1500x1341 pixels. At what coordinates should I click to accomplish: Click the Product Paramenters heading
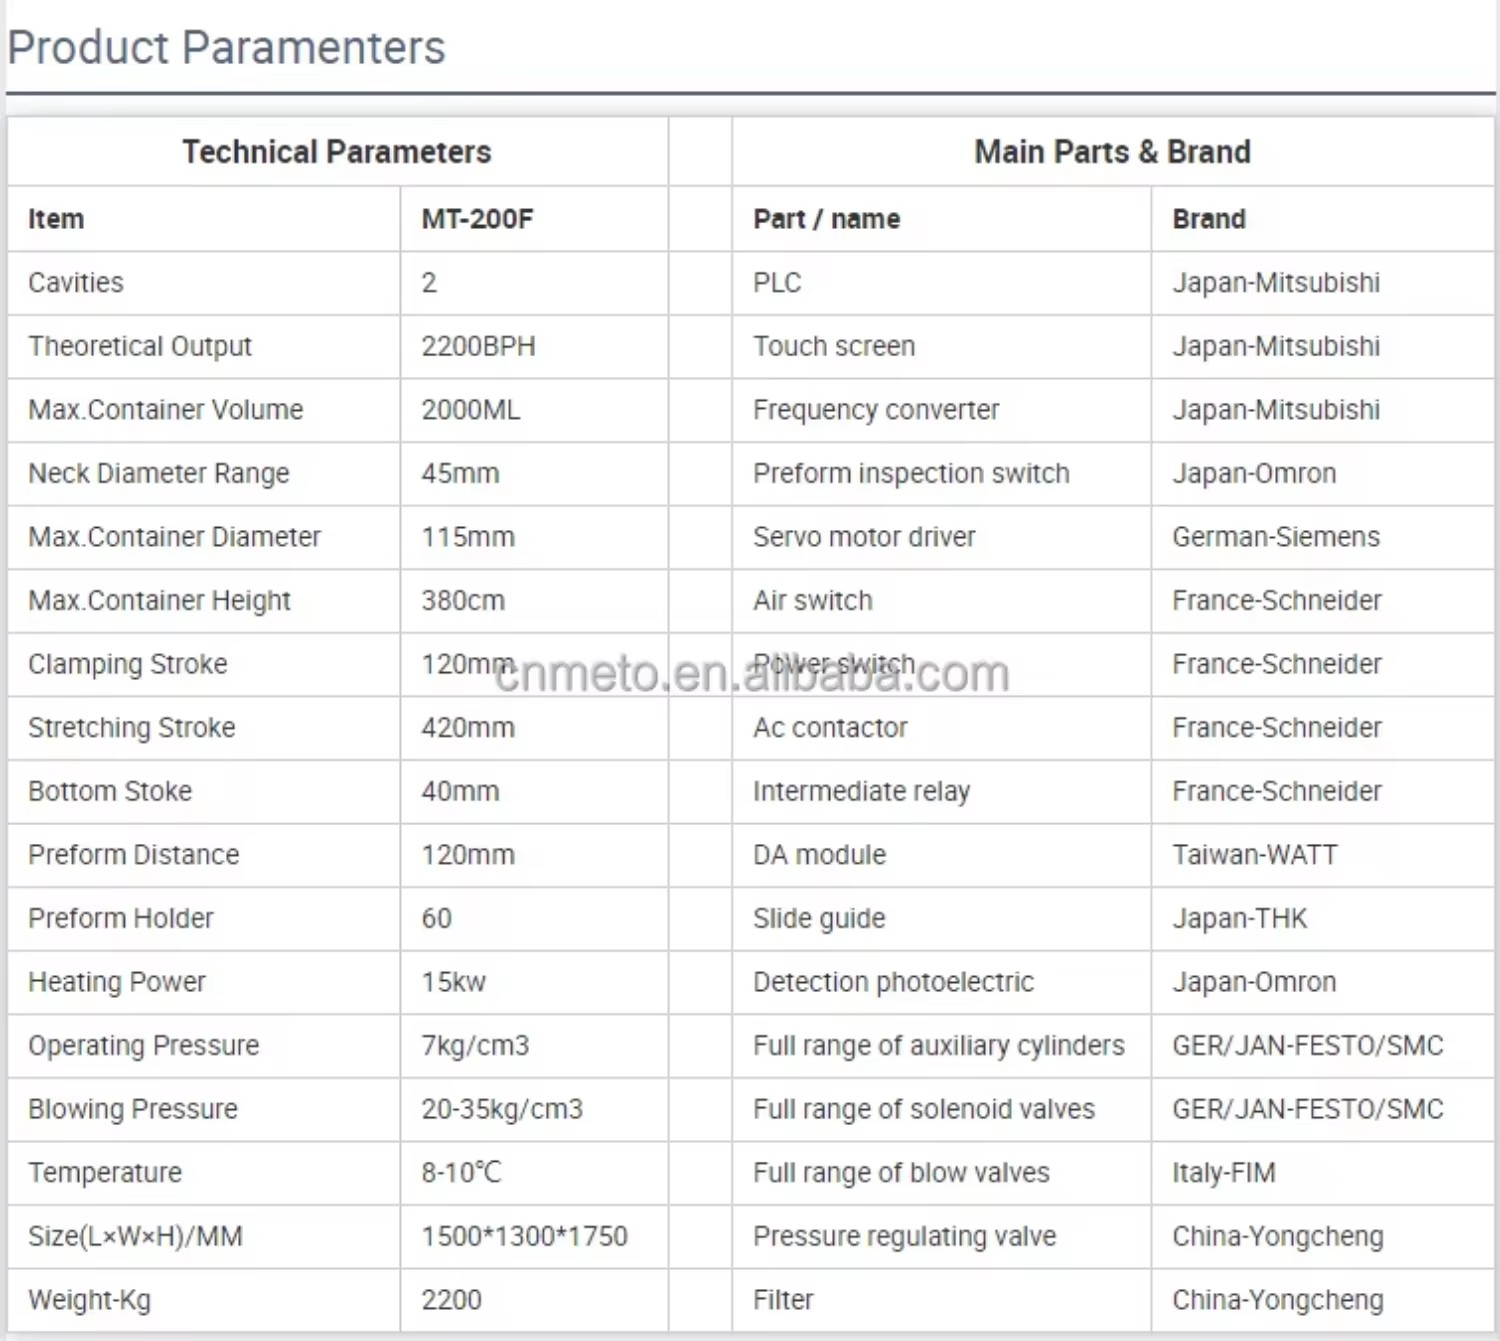226,48
